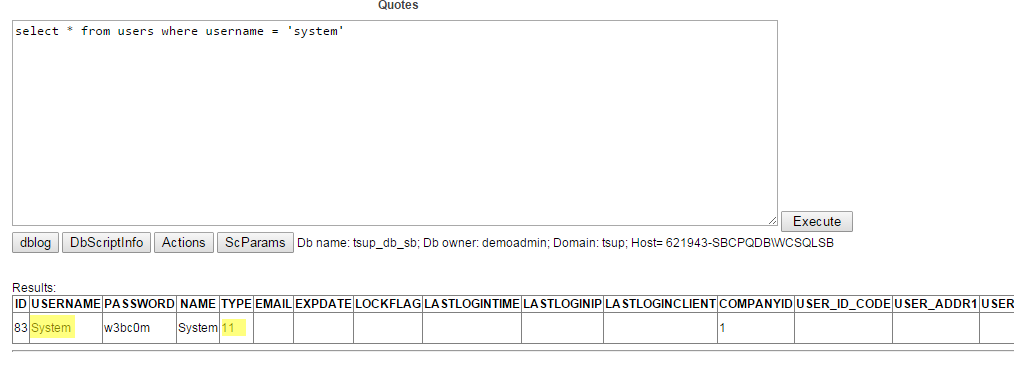Click the Results: label
The image size is (1014, 391).
point(34,288)
